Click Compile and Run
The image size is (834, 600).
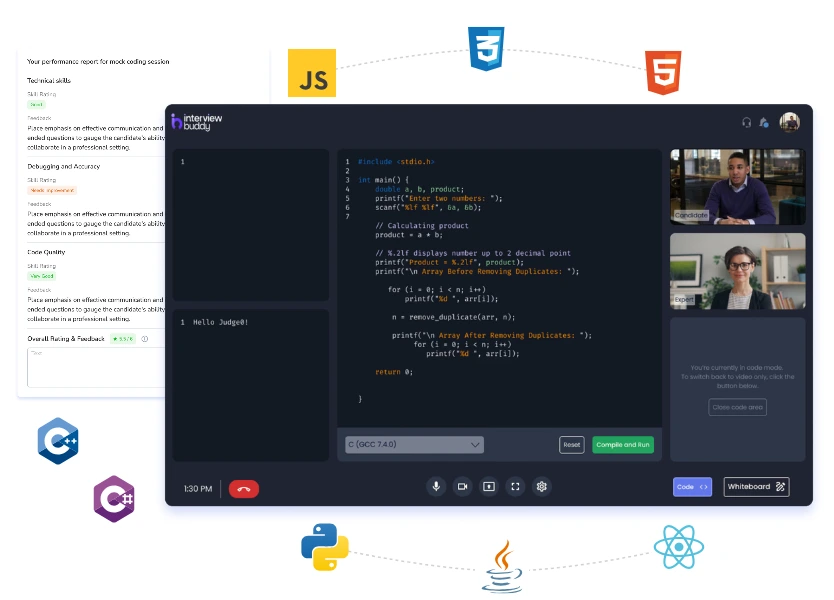[x=622, y=444]
